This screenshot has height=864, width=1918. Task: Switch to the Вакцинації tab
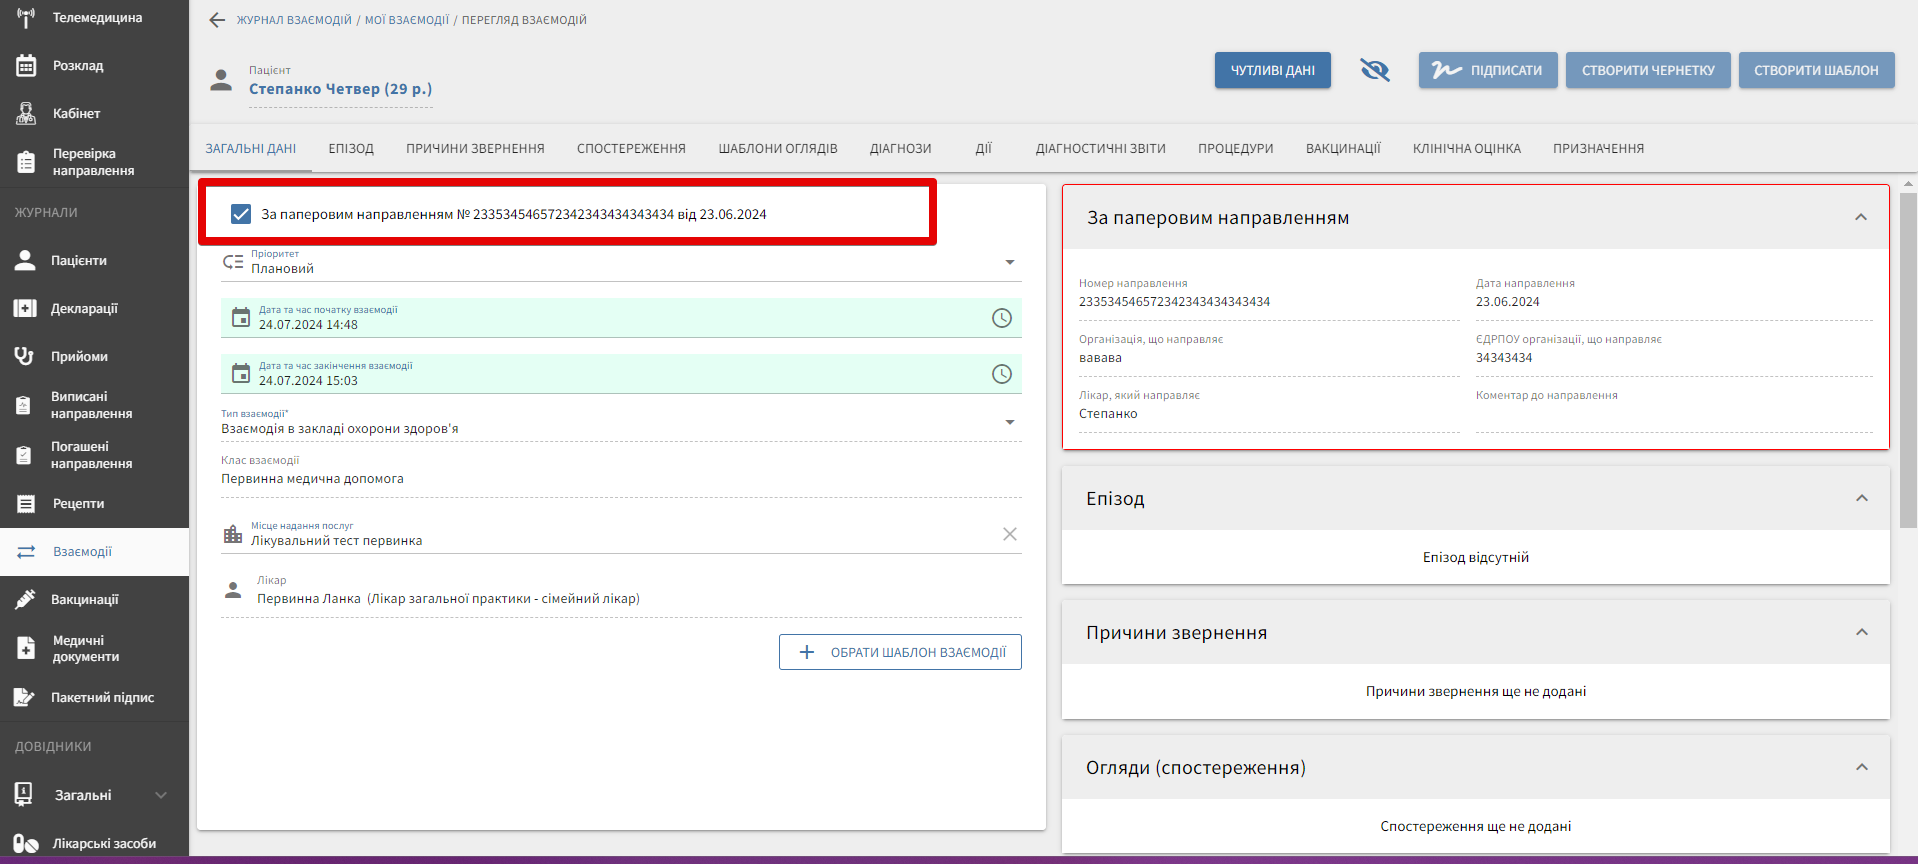click(x=1342, y=149)
